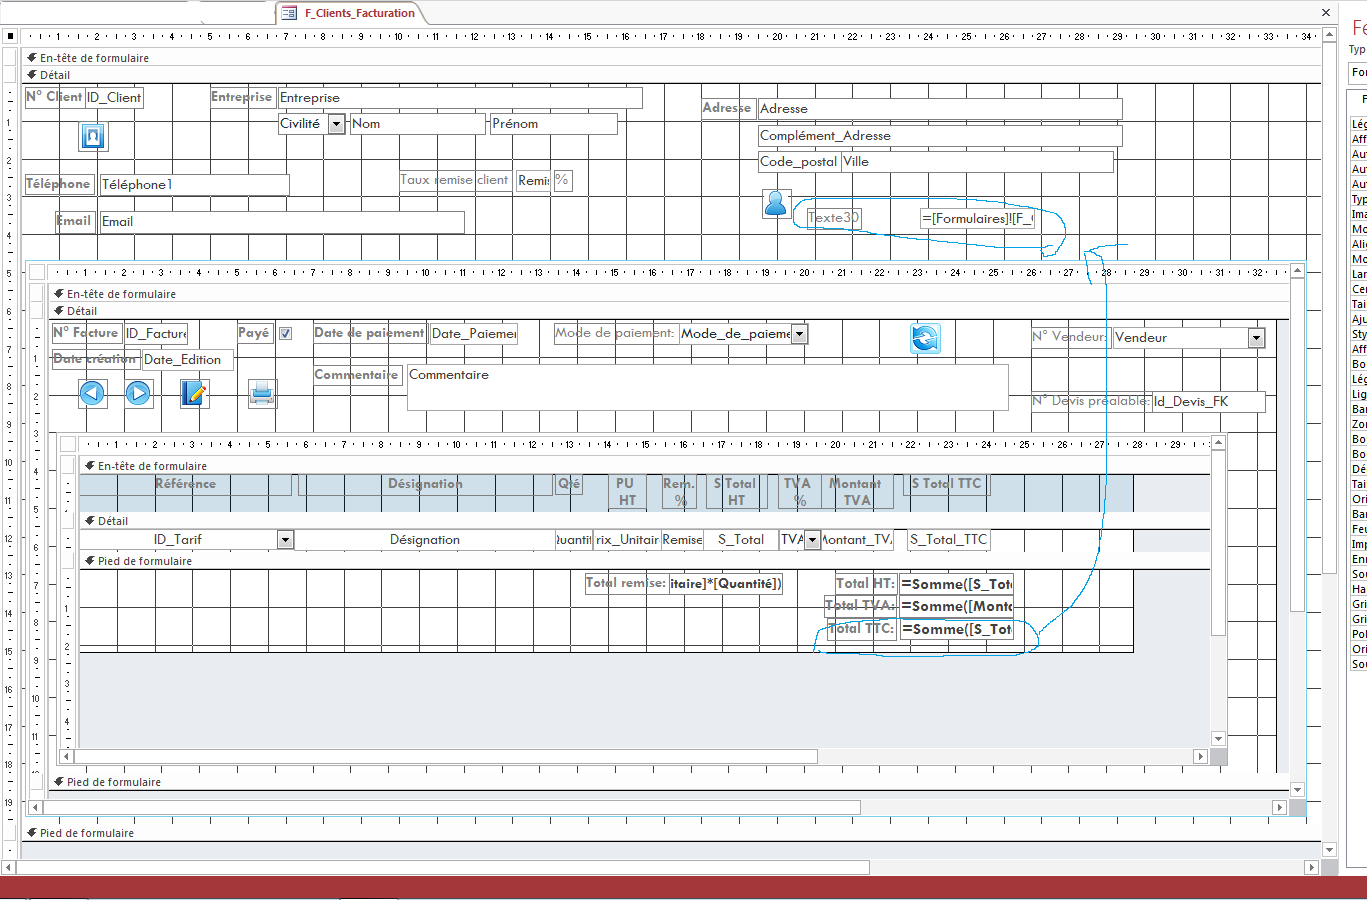
Task: Select the =[Formulaires]![F_ expression box
Action: 977,218
